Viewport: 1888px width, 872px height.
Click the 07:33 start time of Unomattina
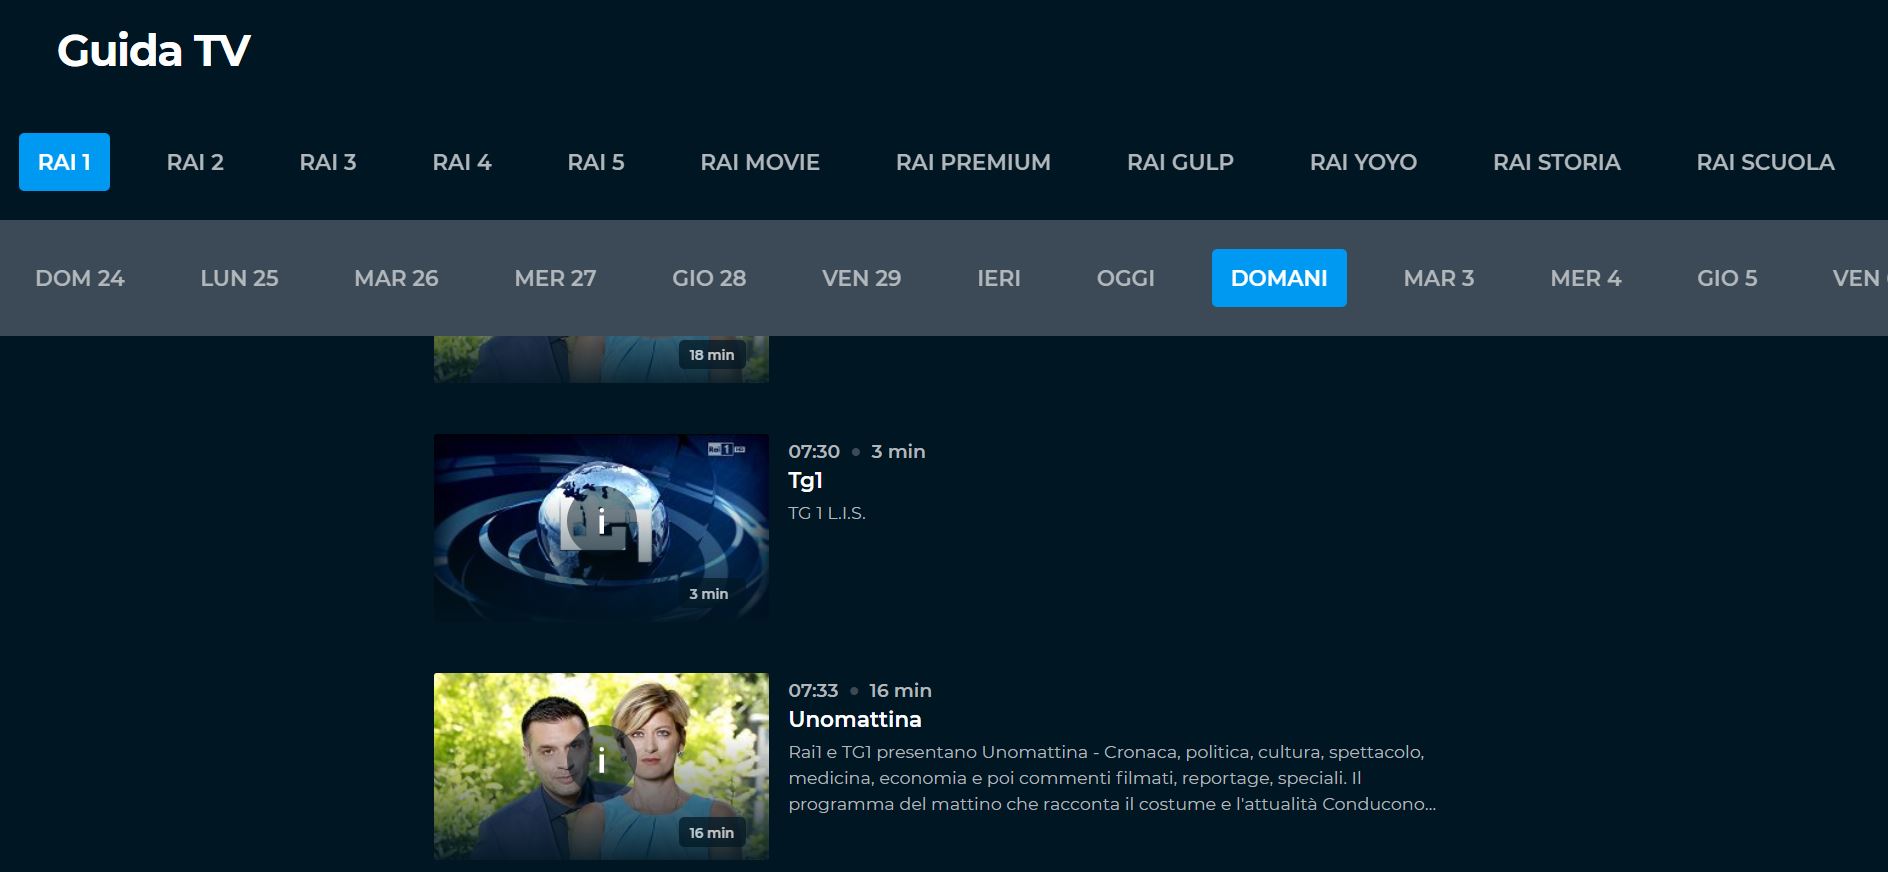(813, 691)
